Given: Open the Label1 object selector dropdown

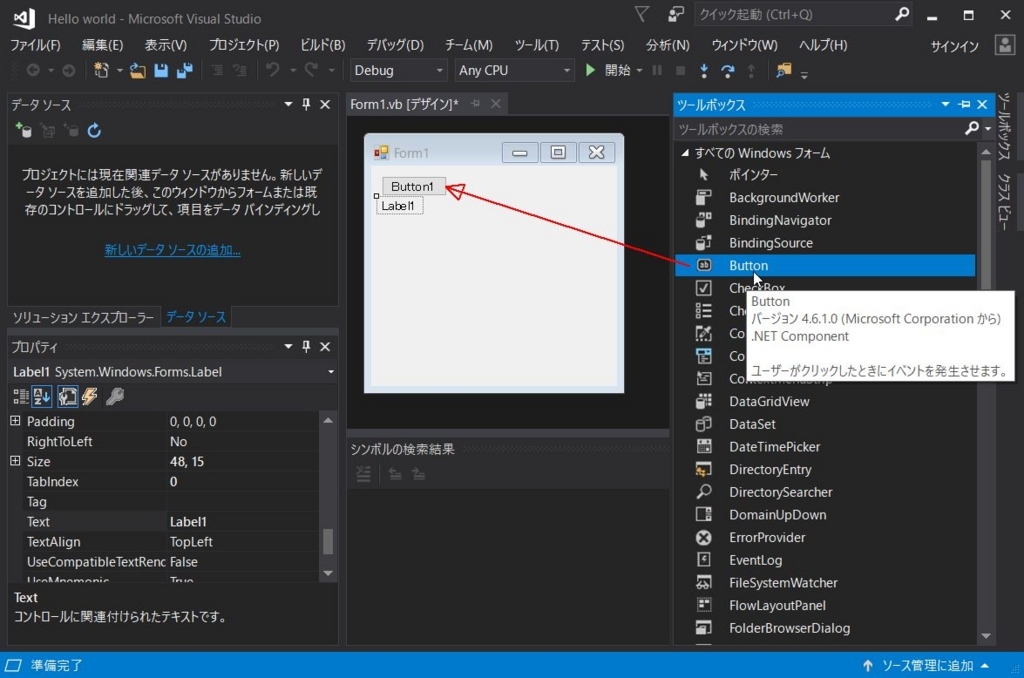Looking at the screenshot, I should click(x=331, y=372).
